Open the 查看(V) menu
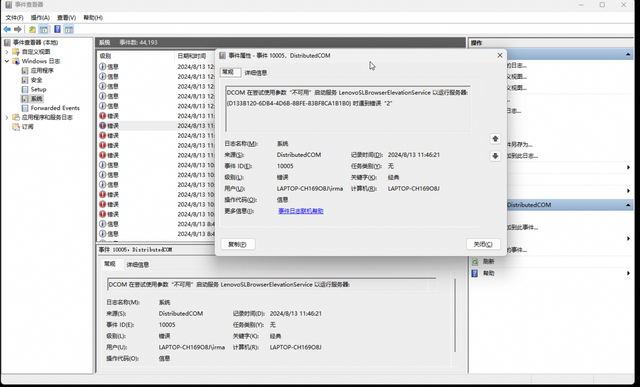This screenshot has width=640, height=387. 67,18
